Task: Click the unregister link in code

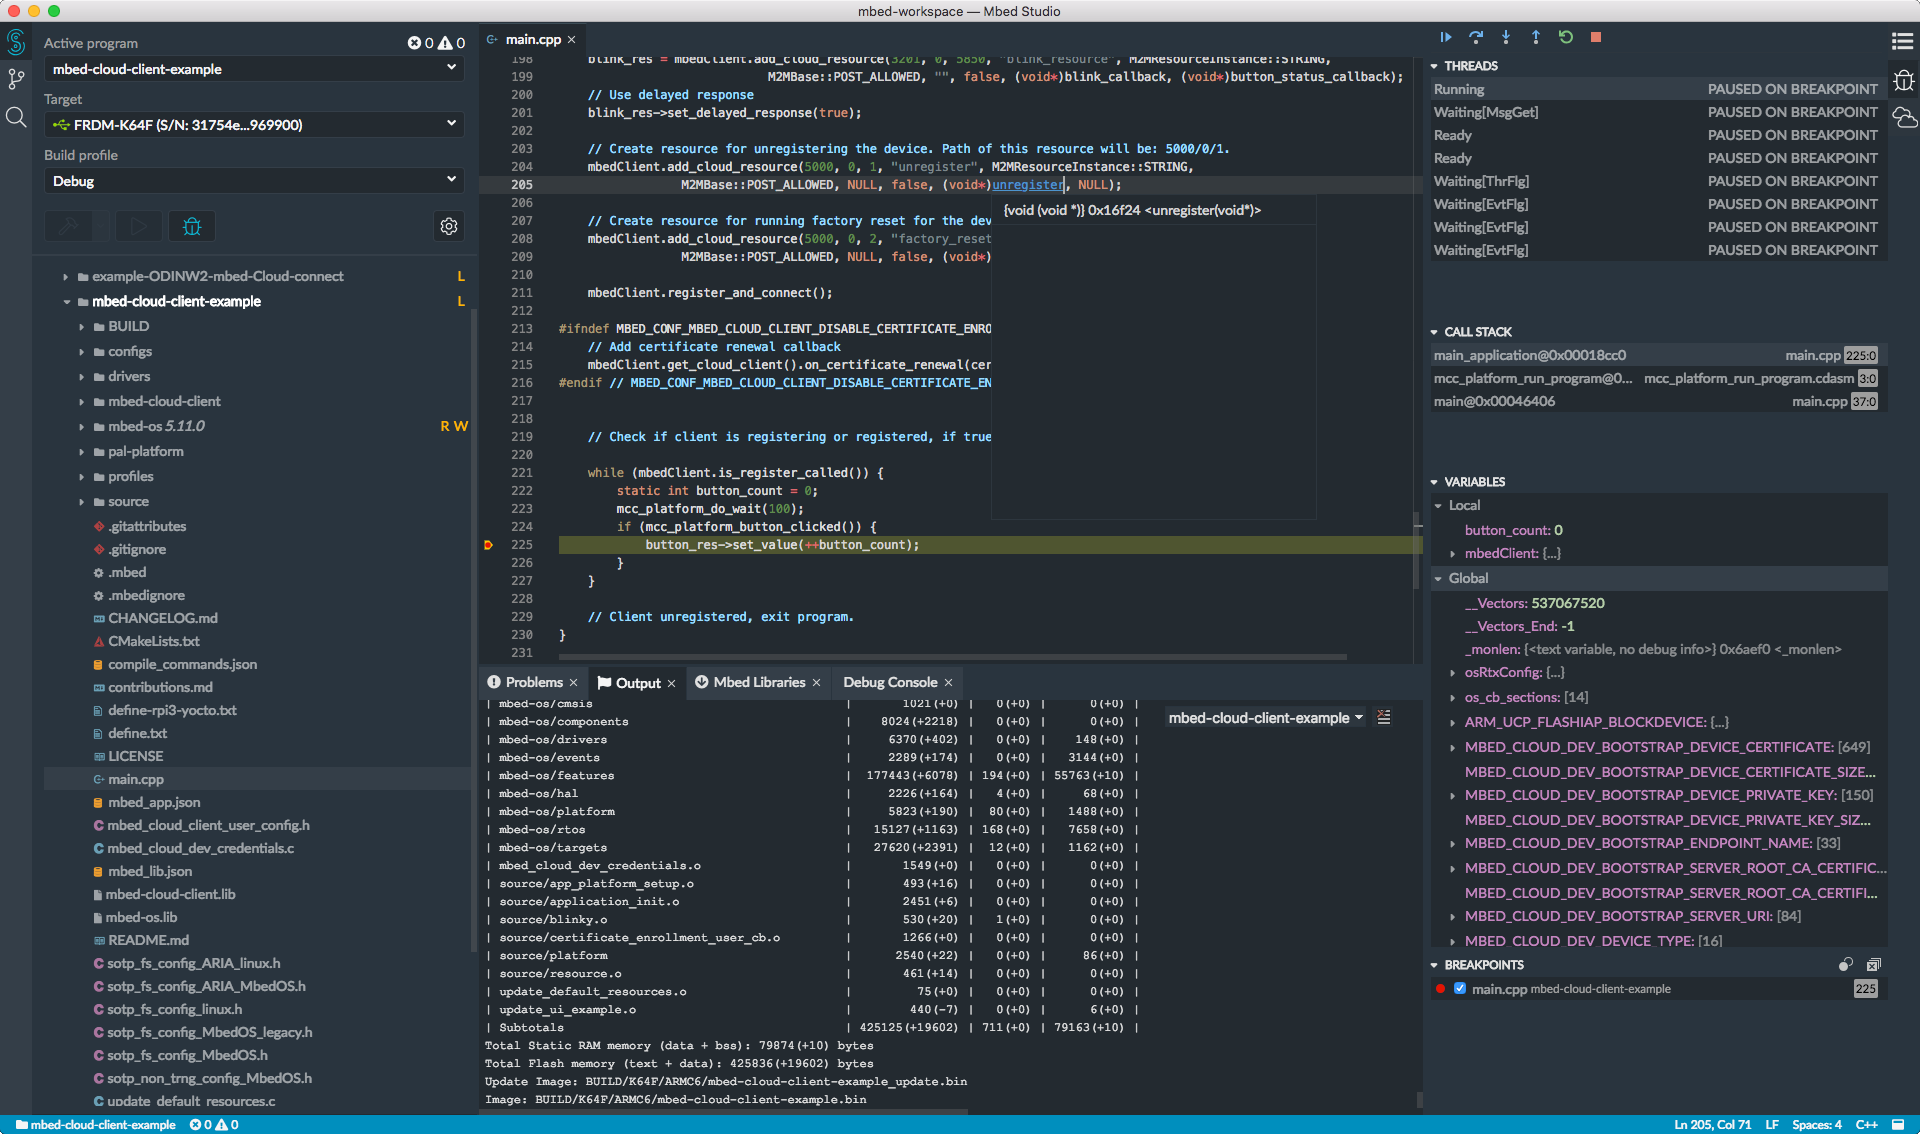Action: pos(1027,185)
